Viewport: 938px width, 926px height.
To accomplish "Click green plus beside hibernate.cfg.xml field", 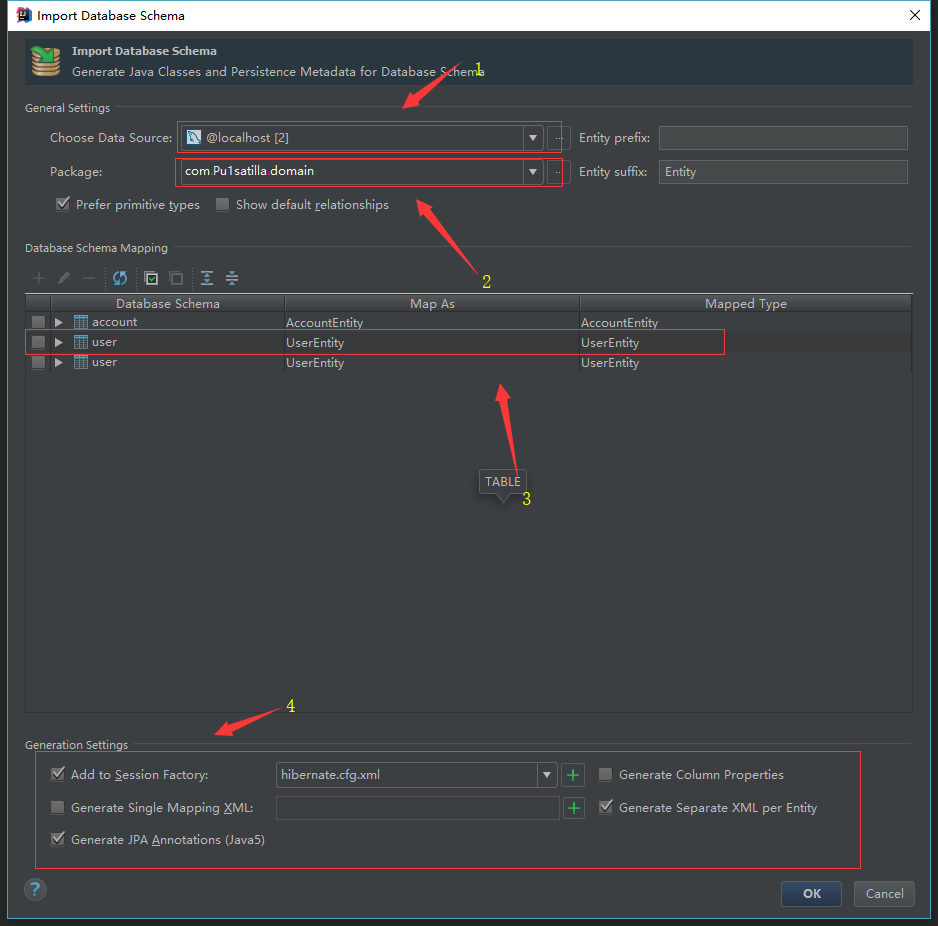I will (x=573, y=775).
